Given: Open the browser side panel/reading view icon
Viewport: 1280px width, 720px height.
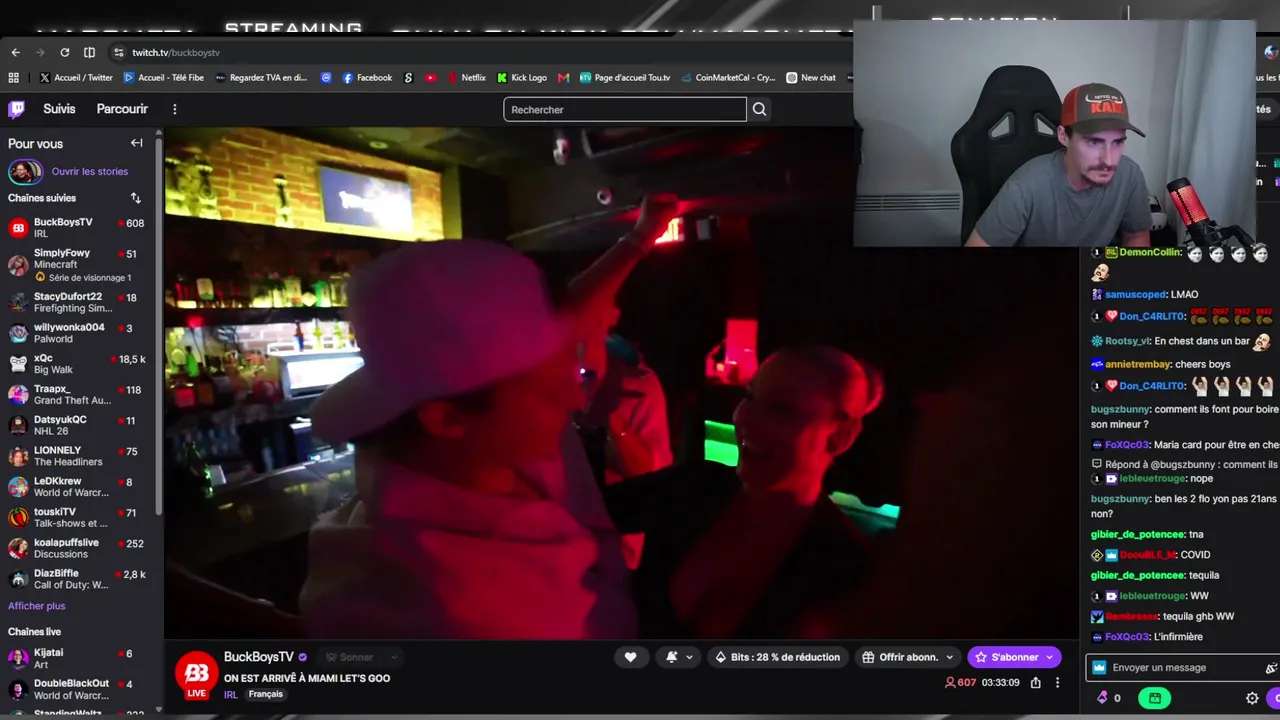Looking at the screenshot, I should (89, 52).
